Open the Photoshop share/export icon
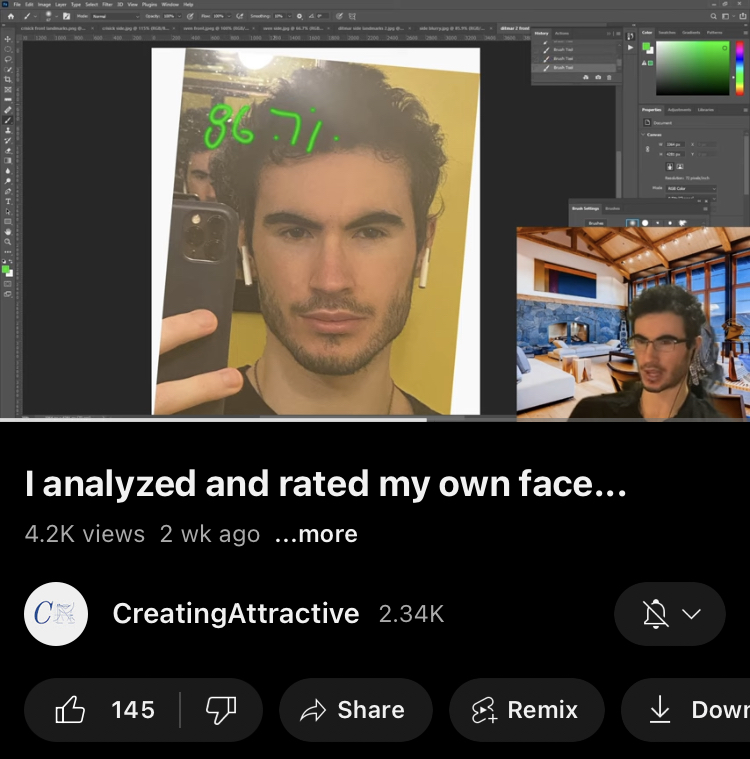Image resolution: width=750 pixels, height=759 pixels. pos(743,16)
